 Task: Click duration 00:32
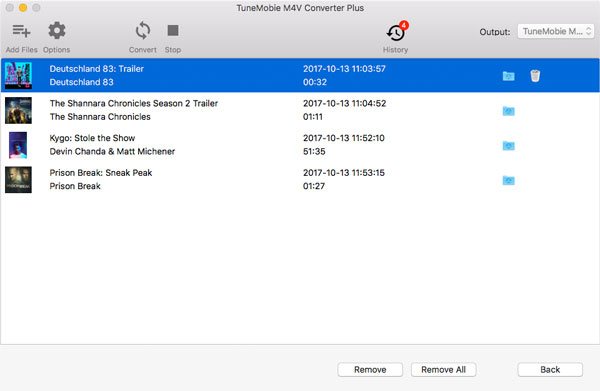[x=315, y=82]
